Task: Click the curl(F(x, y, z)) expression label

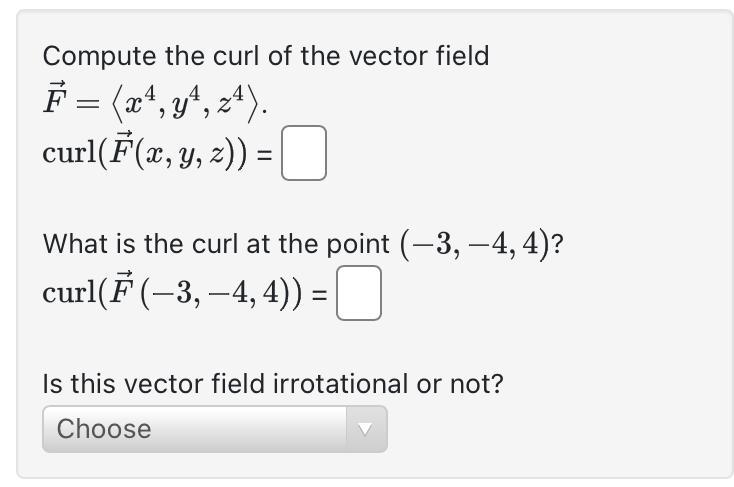Action: pyautogui.click(x=145, y=152)
